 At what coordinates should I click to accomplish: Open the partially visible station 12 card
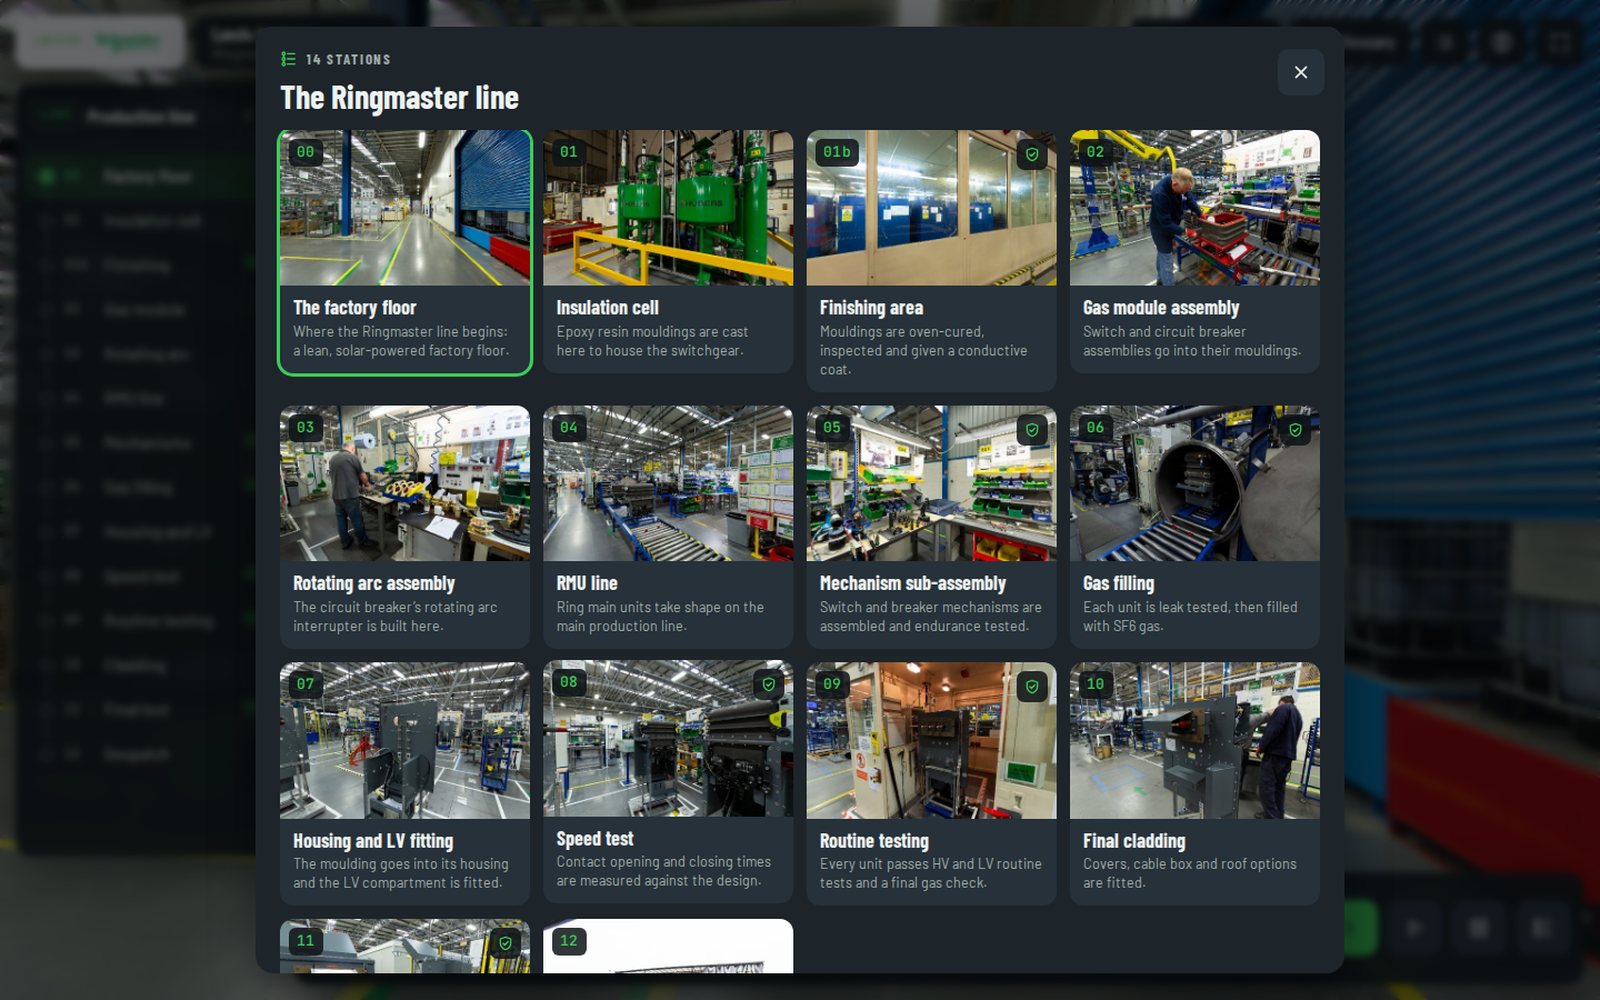668,946
